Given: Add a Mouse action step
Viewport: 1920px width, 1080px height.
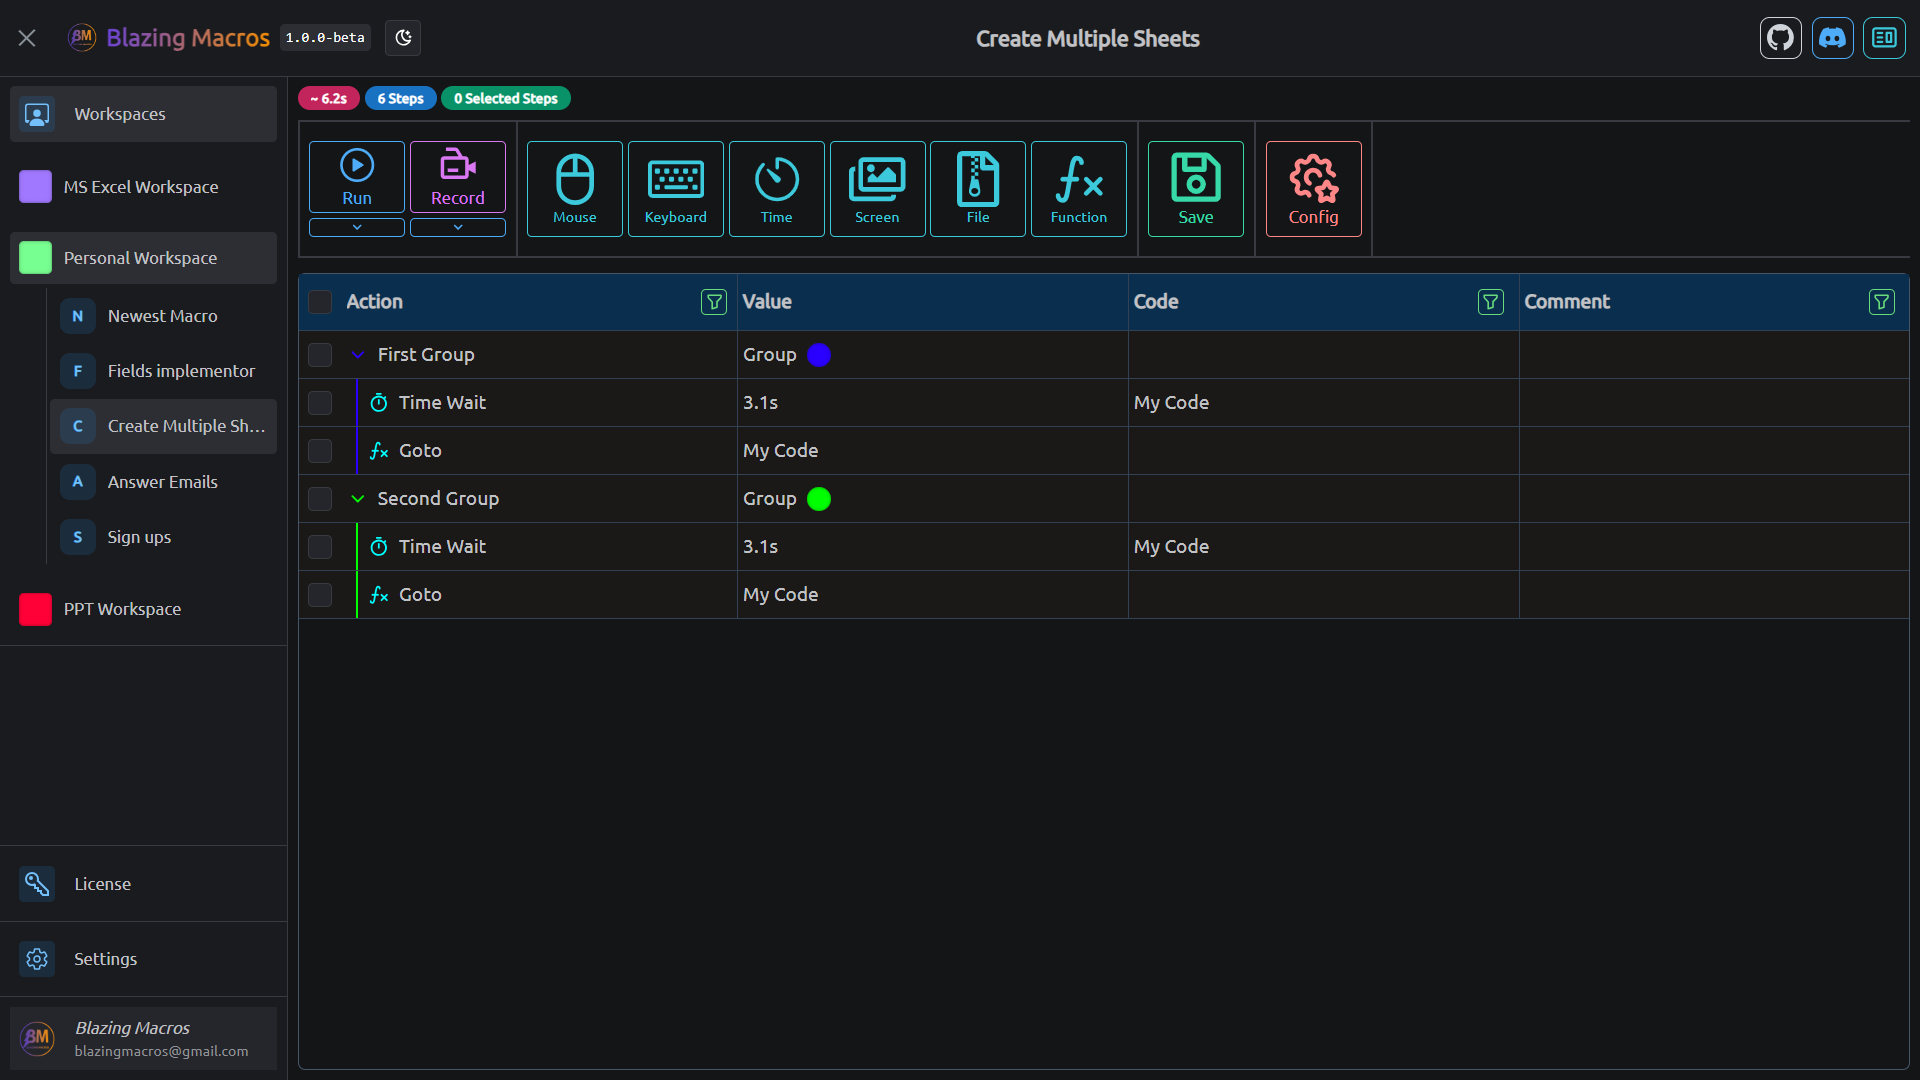Looking at the screenshot, I should click(x=575, y=189).
